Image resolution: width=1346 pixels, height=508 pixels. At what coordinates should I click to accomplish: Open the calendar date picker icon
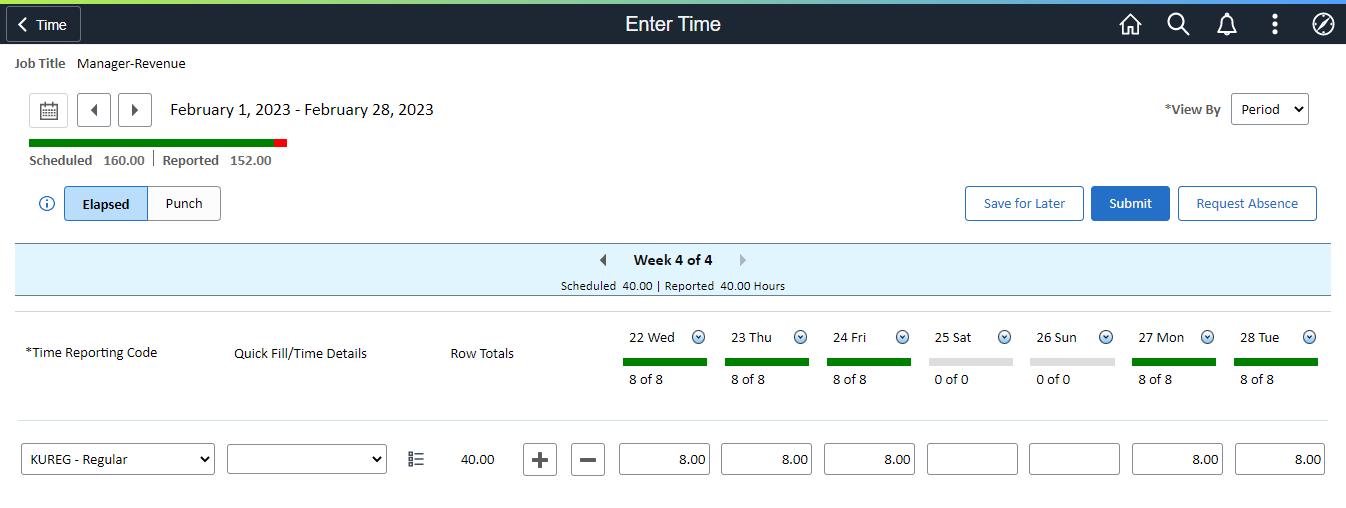coord(48,110)
